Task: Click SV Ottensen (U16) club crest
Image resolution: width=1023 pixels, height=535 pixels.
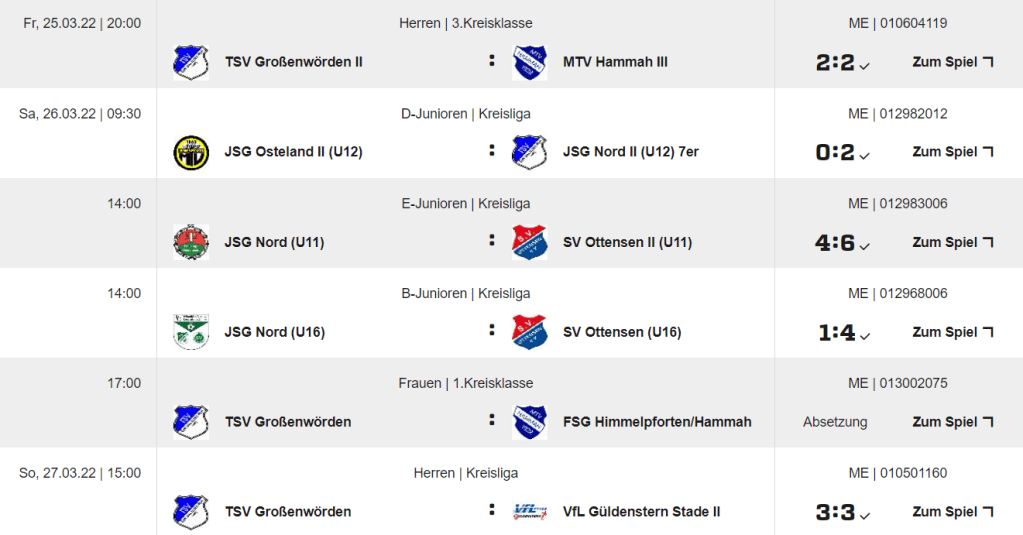Action: tap(529, 332)
